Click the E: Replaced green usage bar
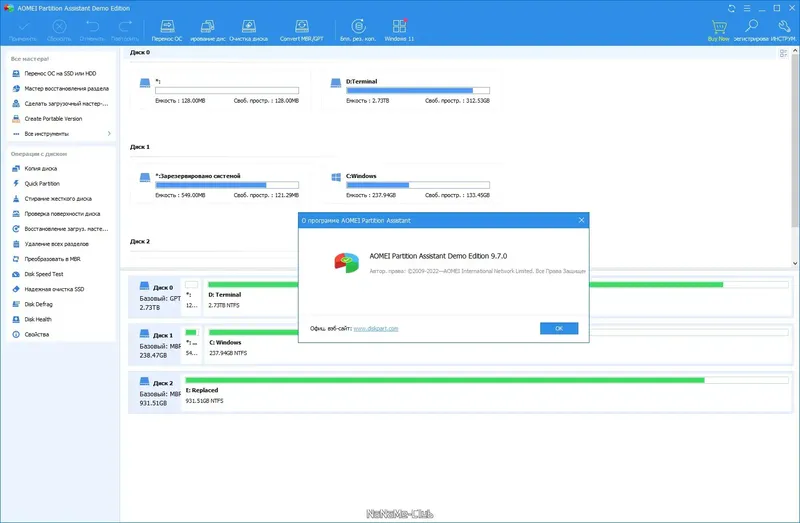Image resolution: width=800 pixels, height=523 pixels. (x=444, y=380)
